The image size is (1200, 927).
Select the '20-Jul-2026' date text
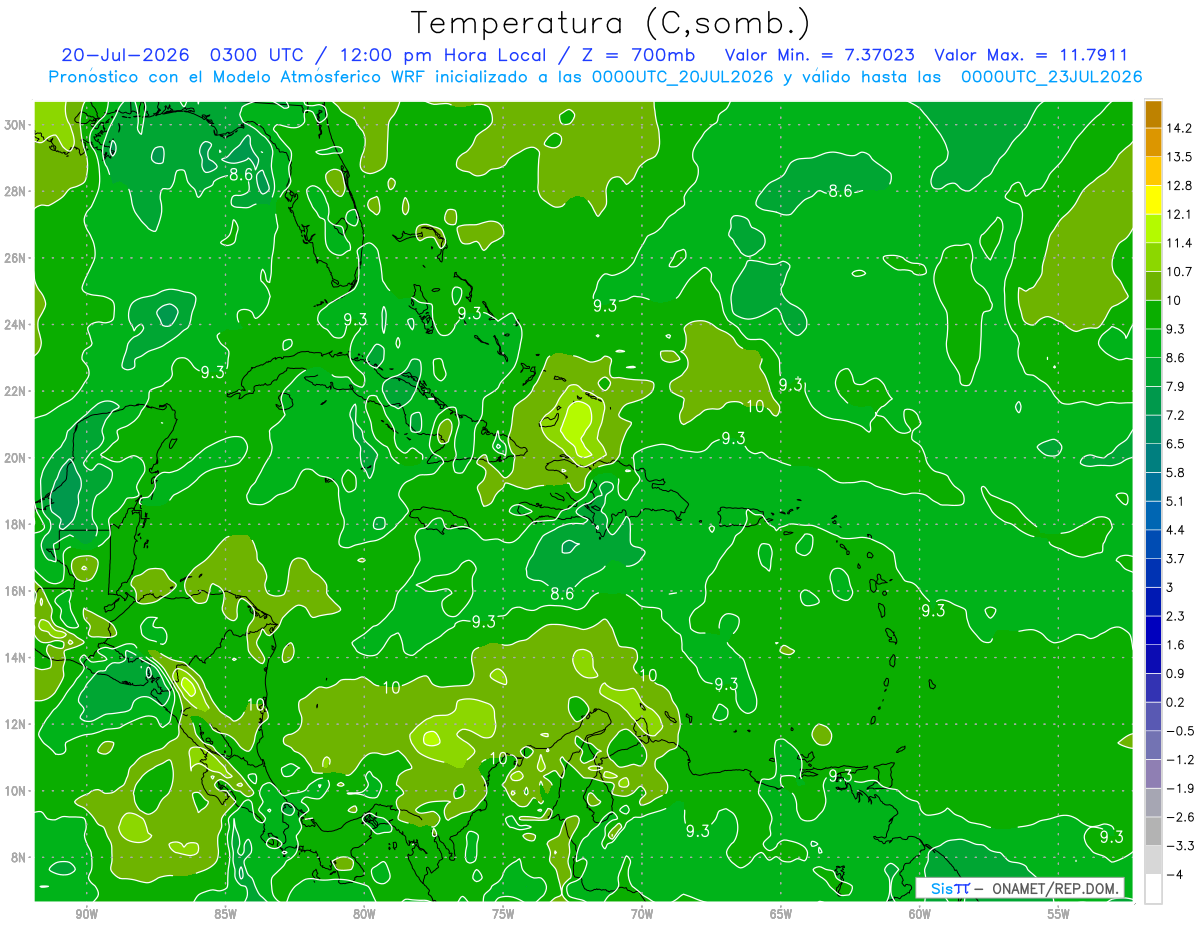(126, 55)
